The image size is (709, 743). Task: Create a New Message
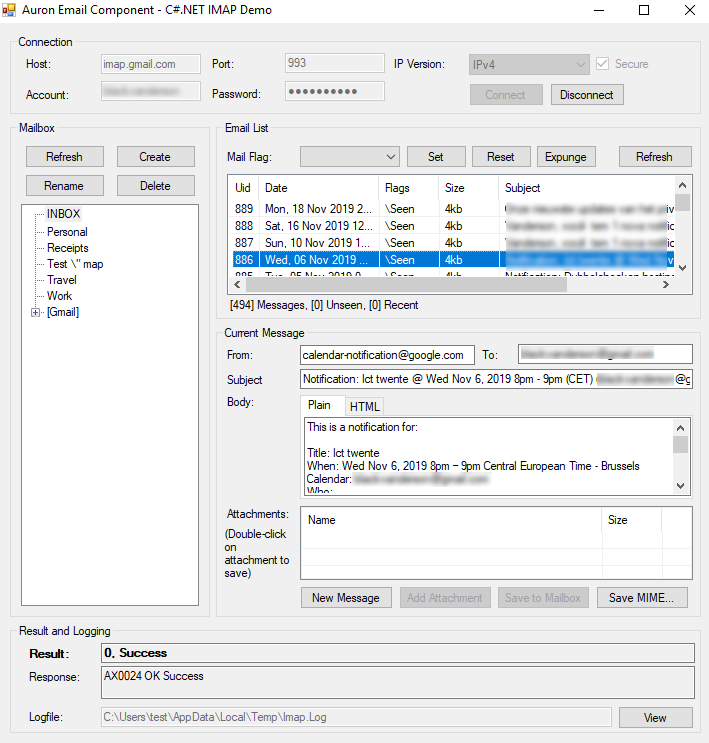[345, 598]
